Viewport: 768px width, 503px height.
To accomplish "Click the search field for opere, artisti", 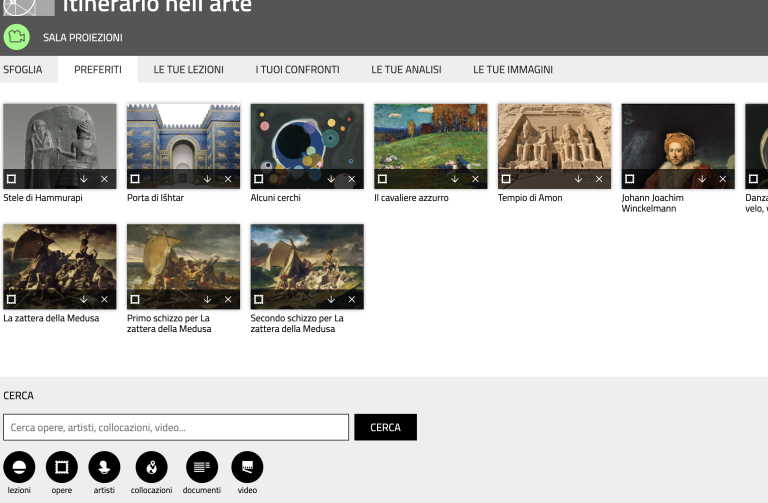I will pyautogui.click(x=176, y=427).
